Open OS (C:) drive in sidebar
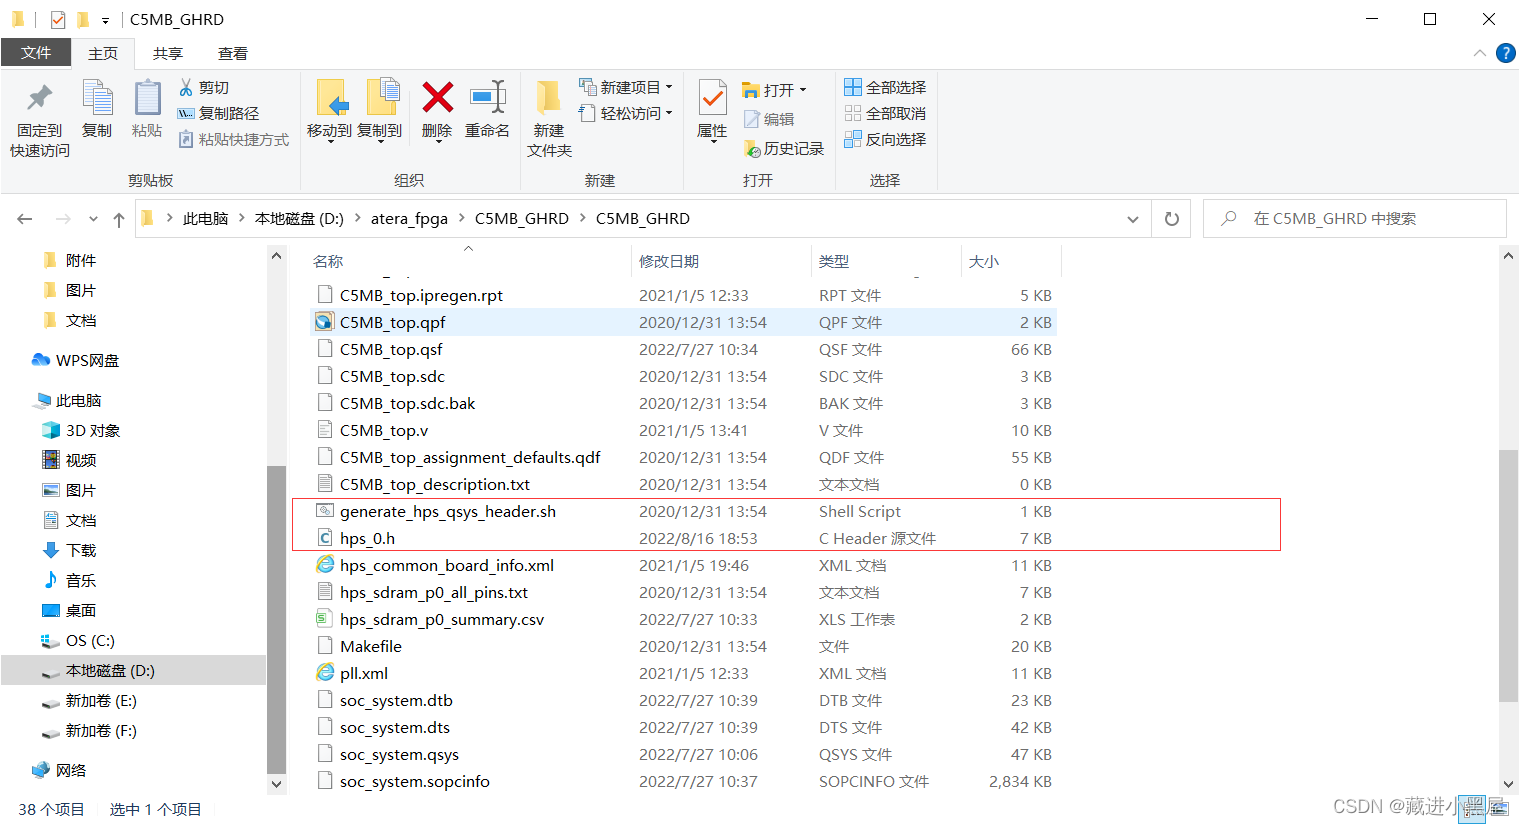The height and width of the screenshot is (825, 1520). (x=78, y=640)
